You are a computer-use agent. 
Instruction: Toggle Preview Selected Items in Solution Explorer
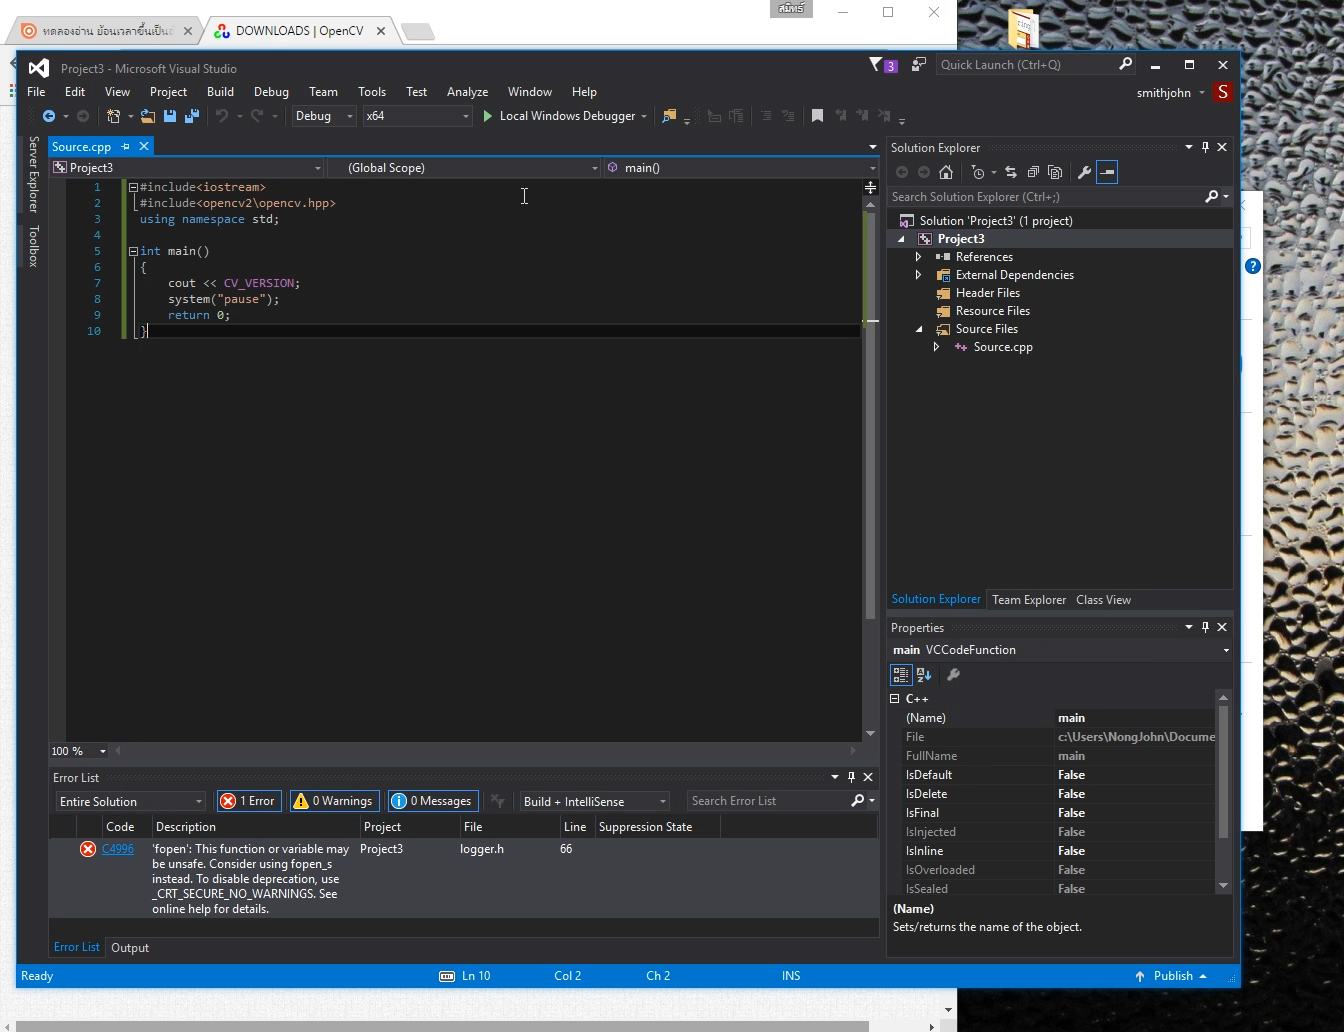[x=1107, y=172]
